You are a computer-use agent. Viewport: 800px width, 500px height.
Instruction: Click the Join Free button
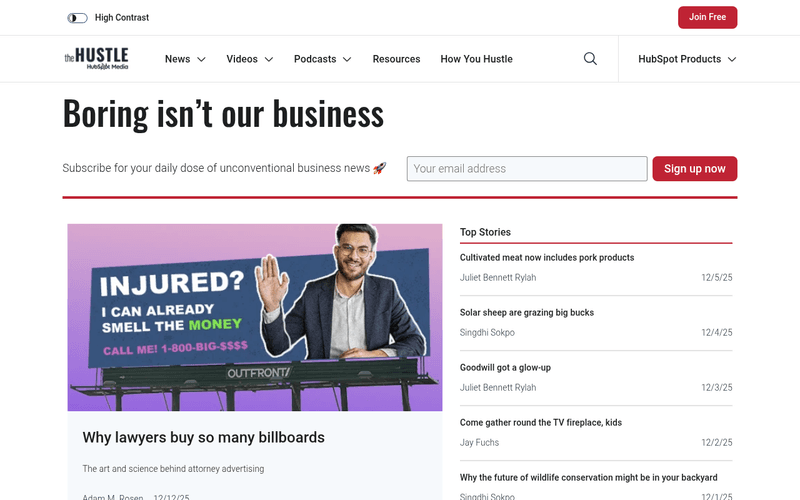(707, 17)
